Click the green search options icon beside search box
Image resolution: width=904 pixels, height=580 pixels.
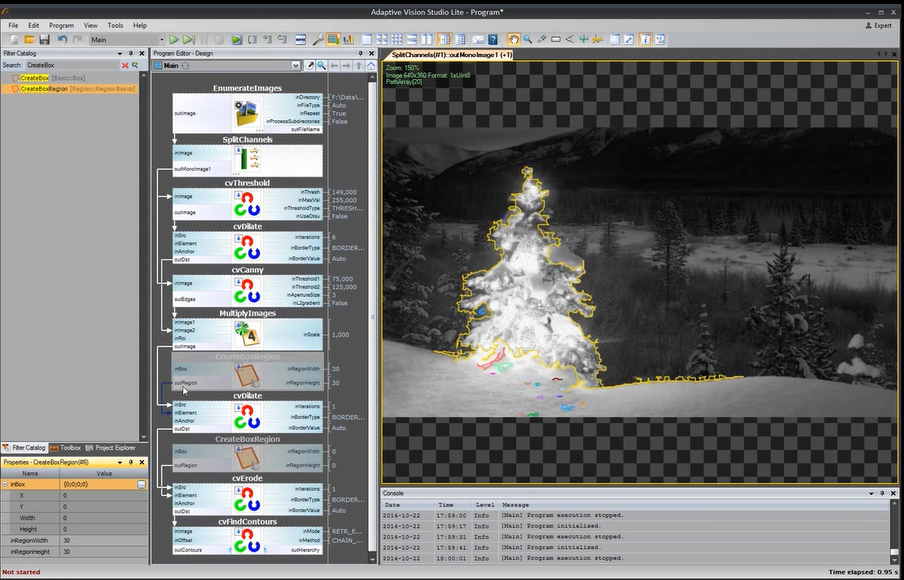coord(135,65)
